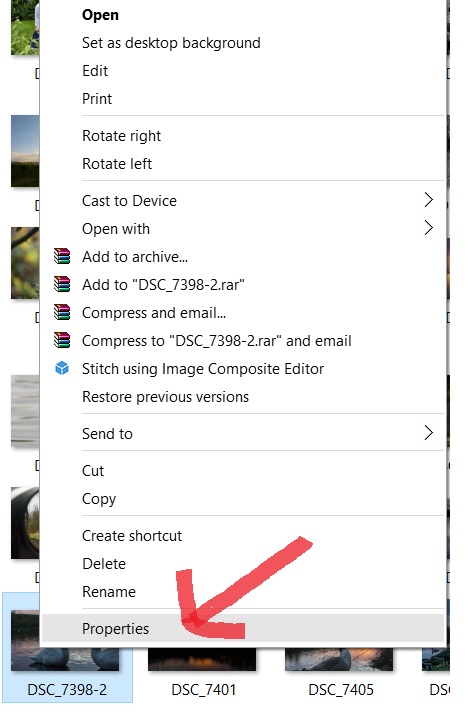The image size is (473, 718).
Task: Click the DSC_7398-2 file label
Action: click(67, 690)
